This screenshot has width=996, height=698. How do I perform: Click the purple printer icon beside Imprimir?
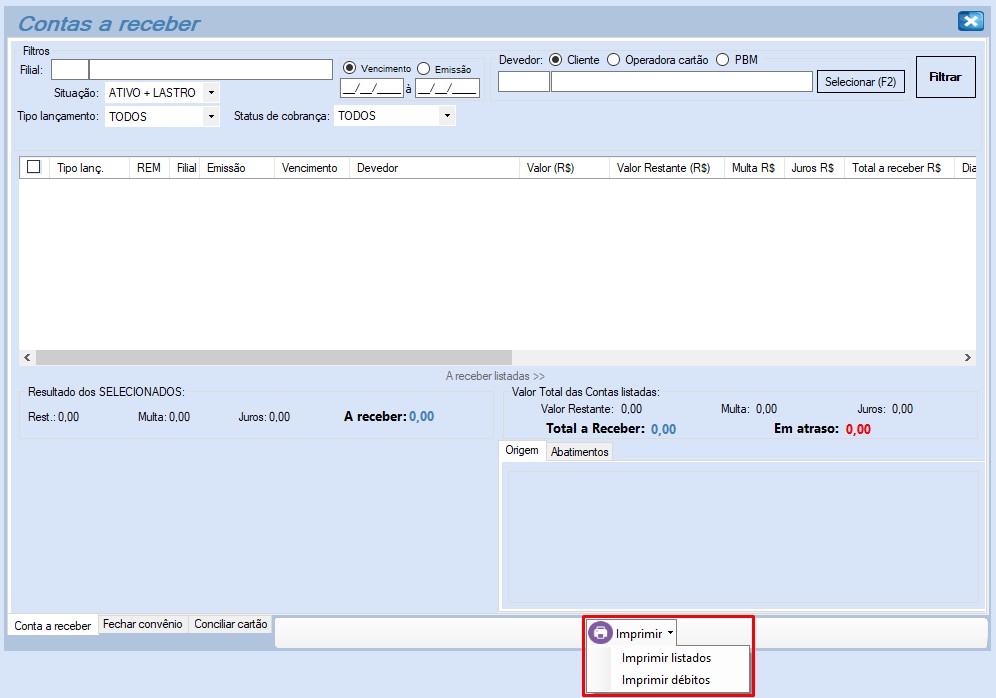(600, 633)
